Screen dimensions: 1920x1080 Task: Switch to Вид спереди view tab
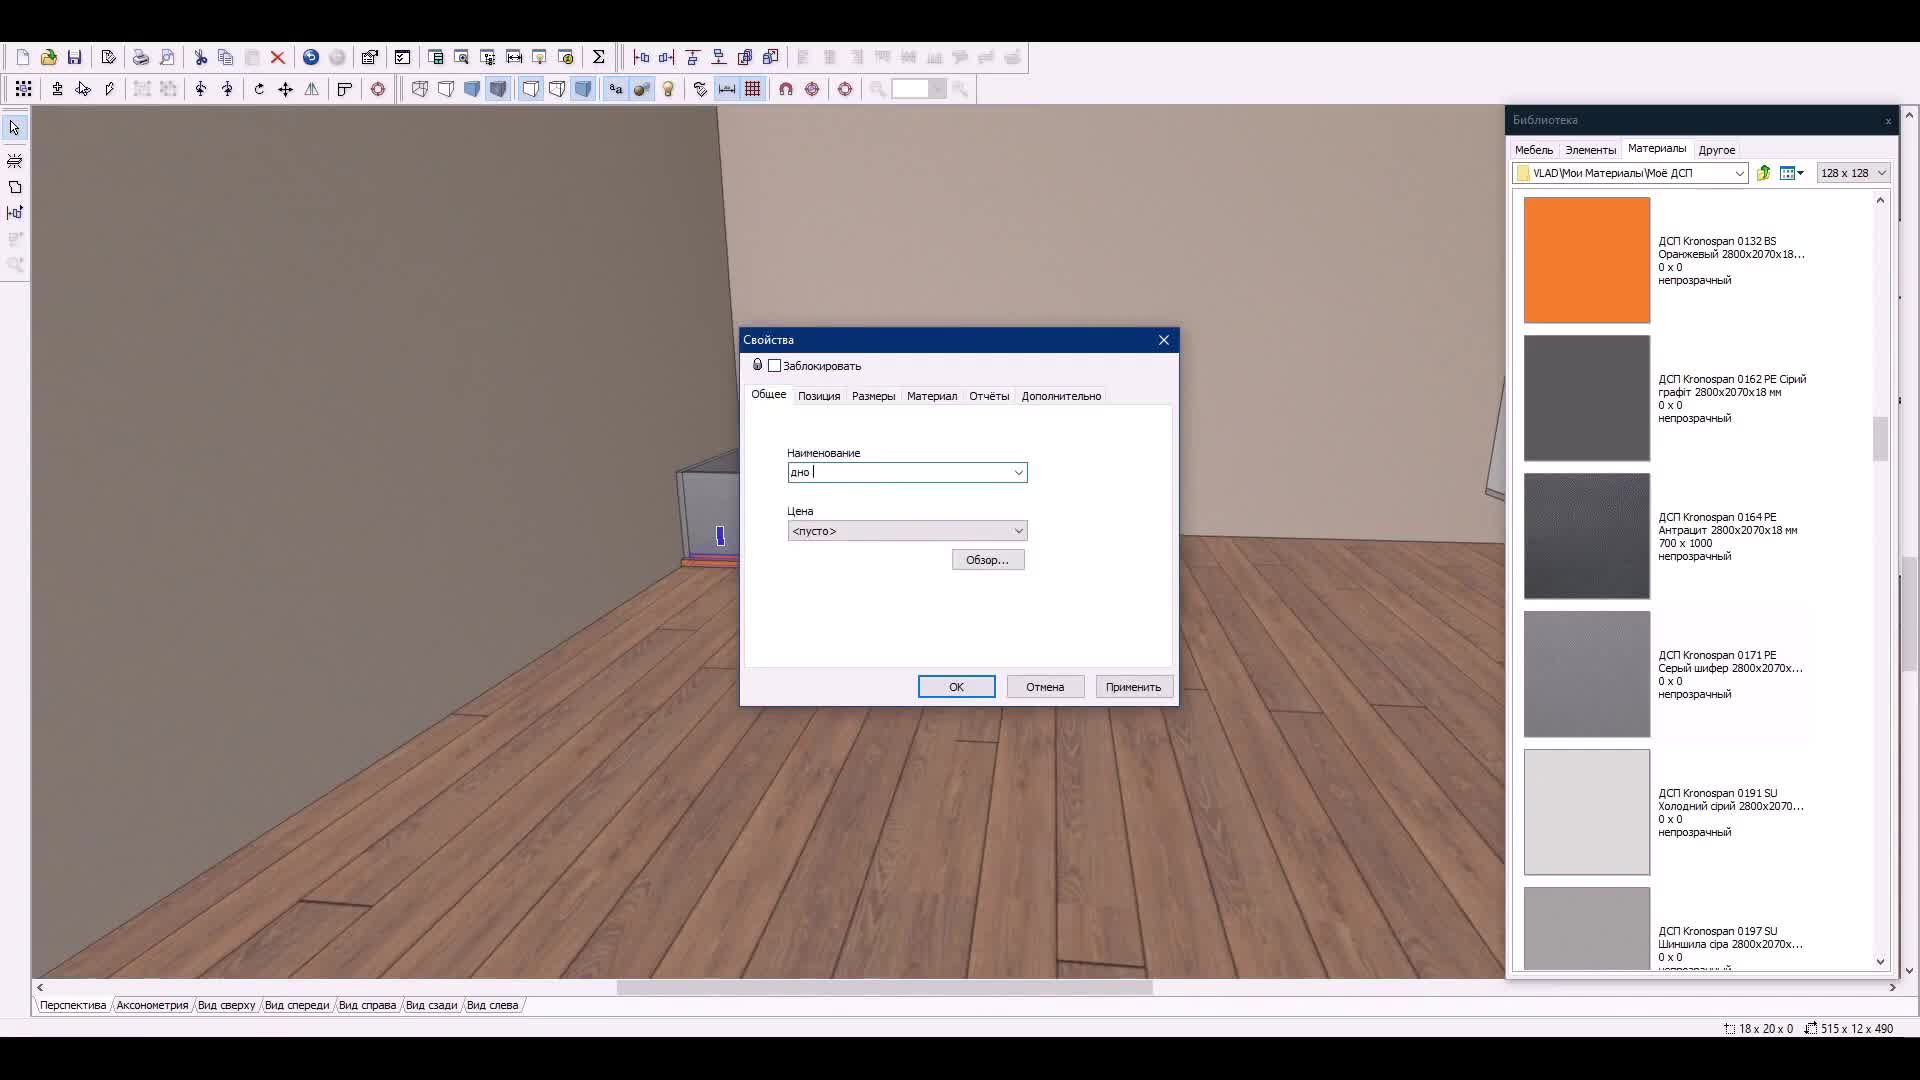click(296, 1005)
